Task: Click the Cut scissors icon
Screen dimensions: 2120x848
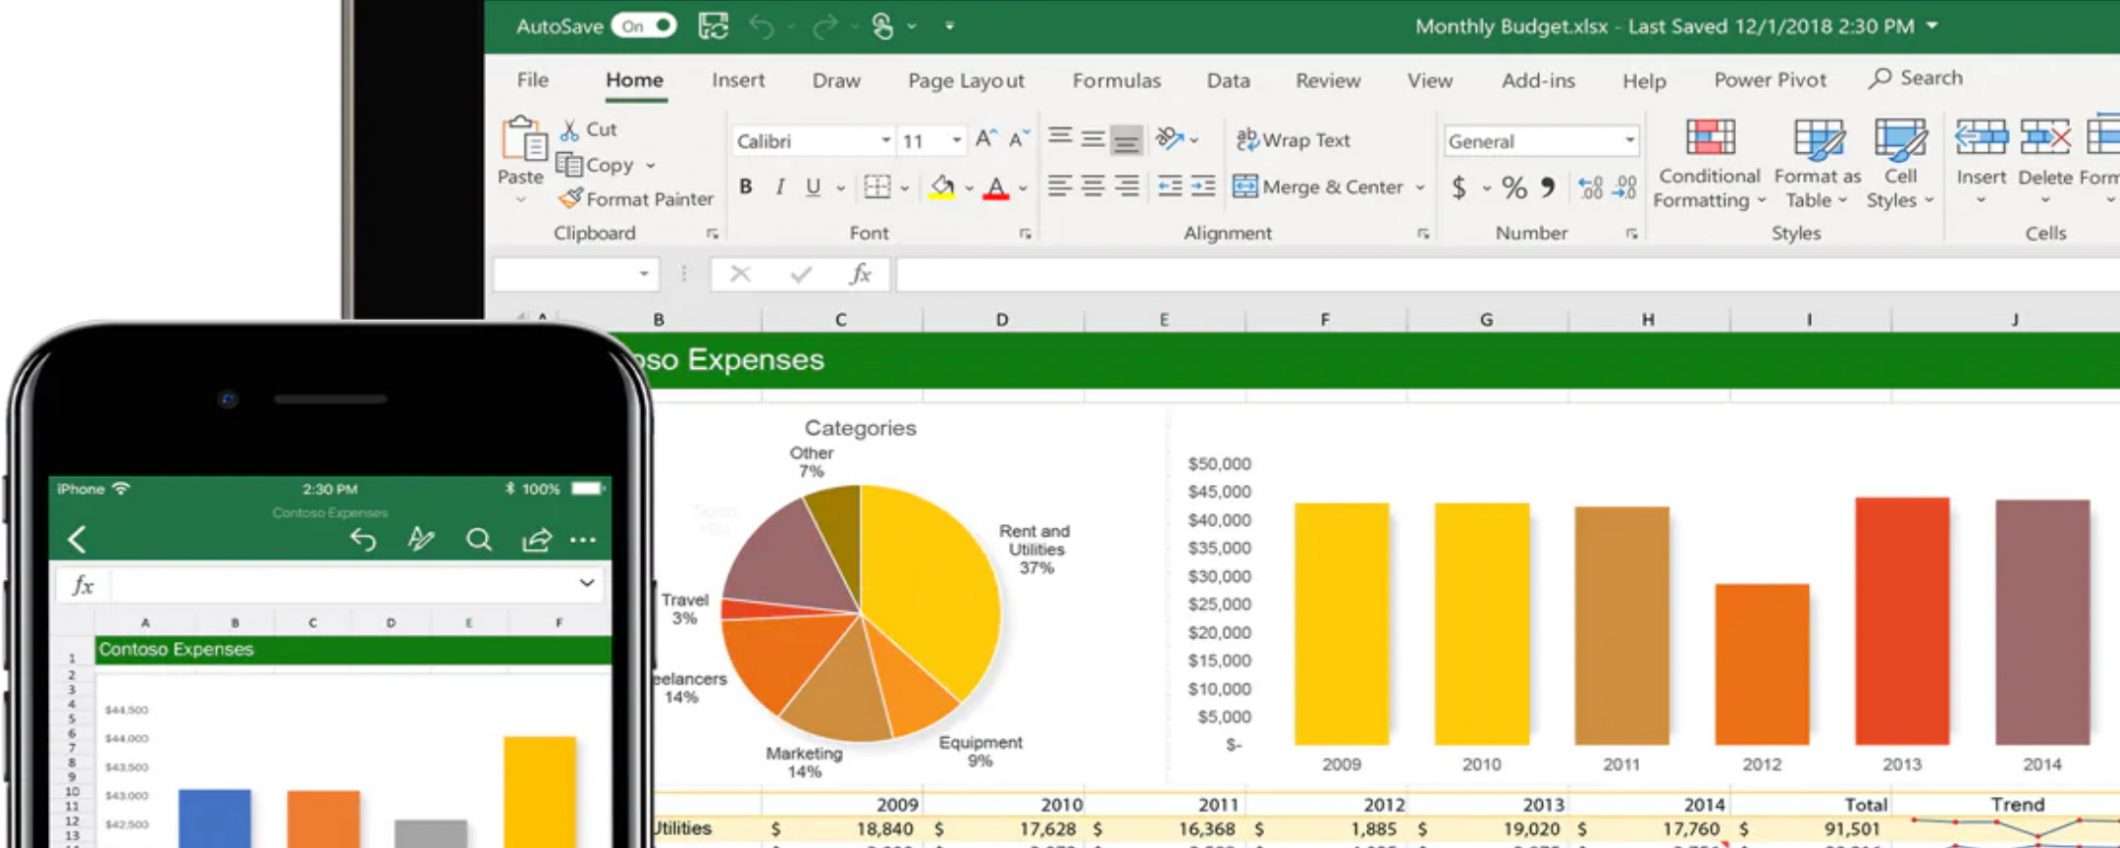Action: pos(570,130)
